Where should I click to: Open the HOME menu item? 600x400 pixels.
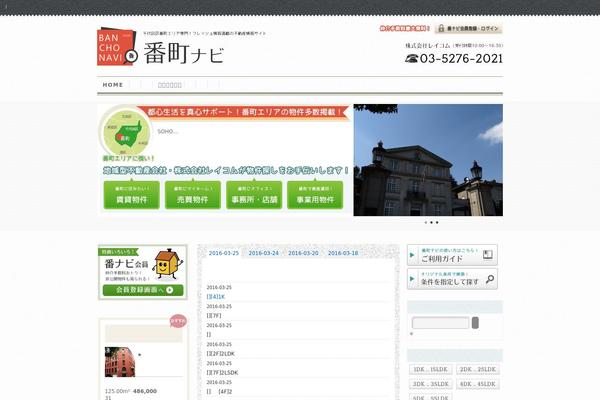(113, 85)
